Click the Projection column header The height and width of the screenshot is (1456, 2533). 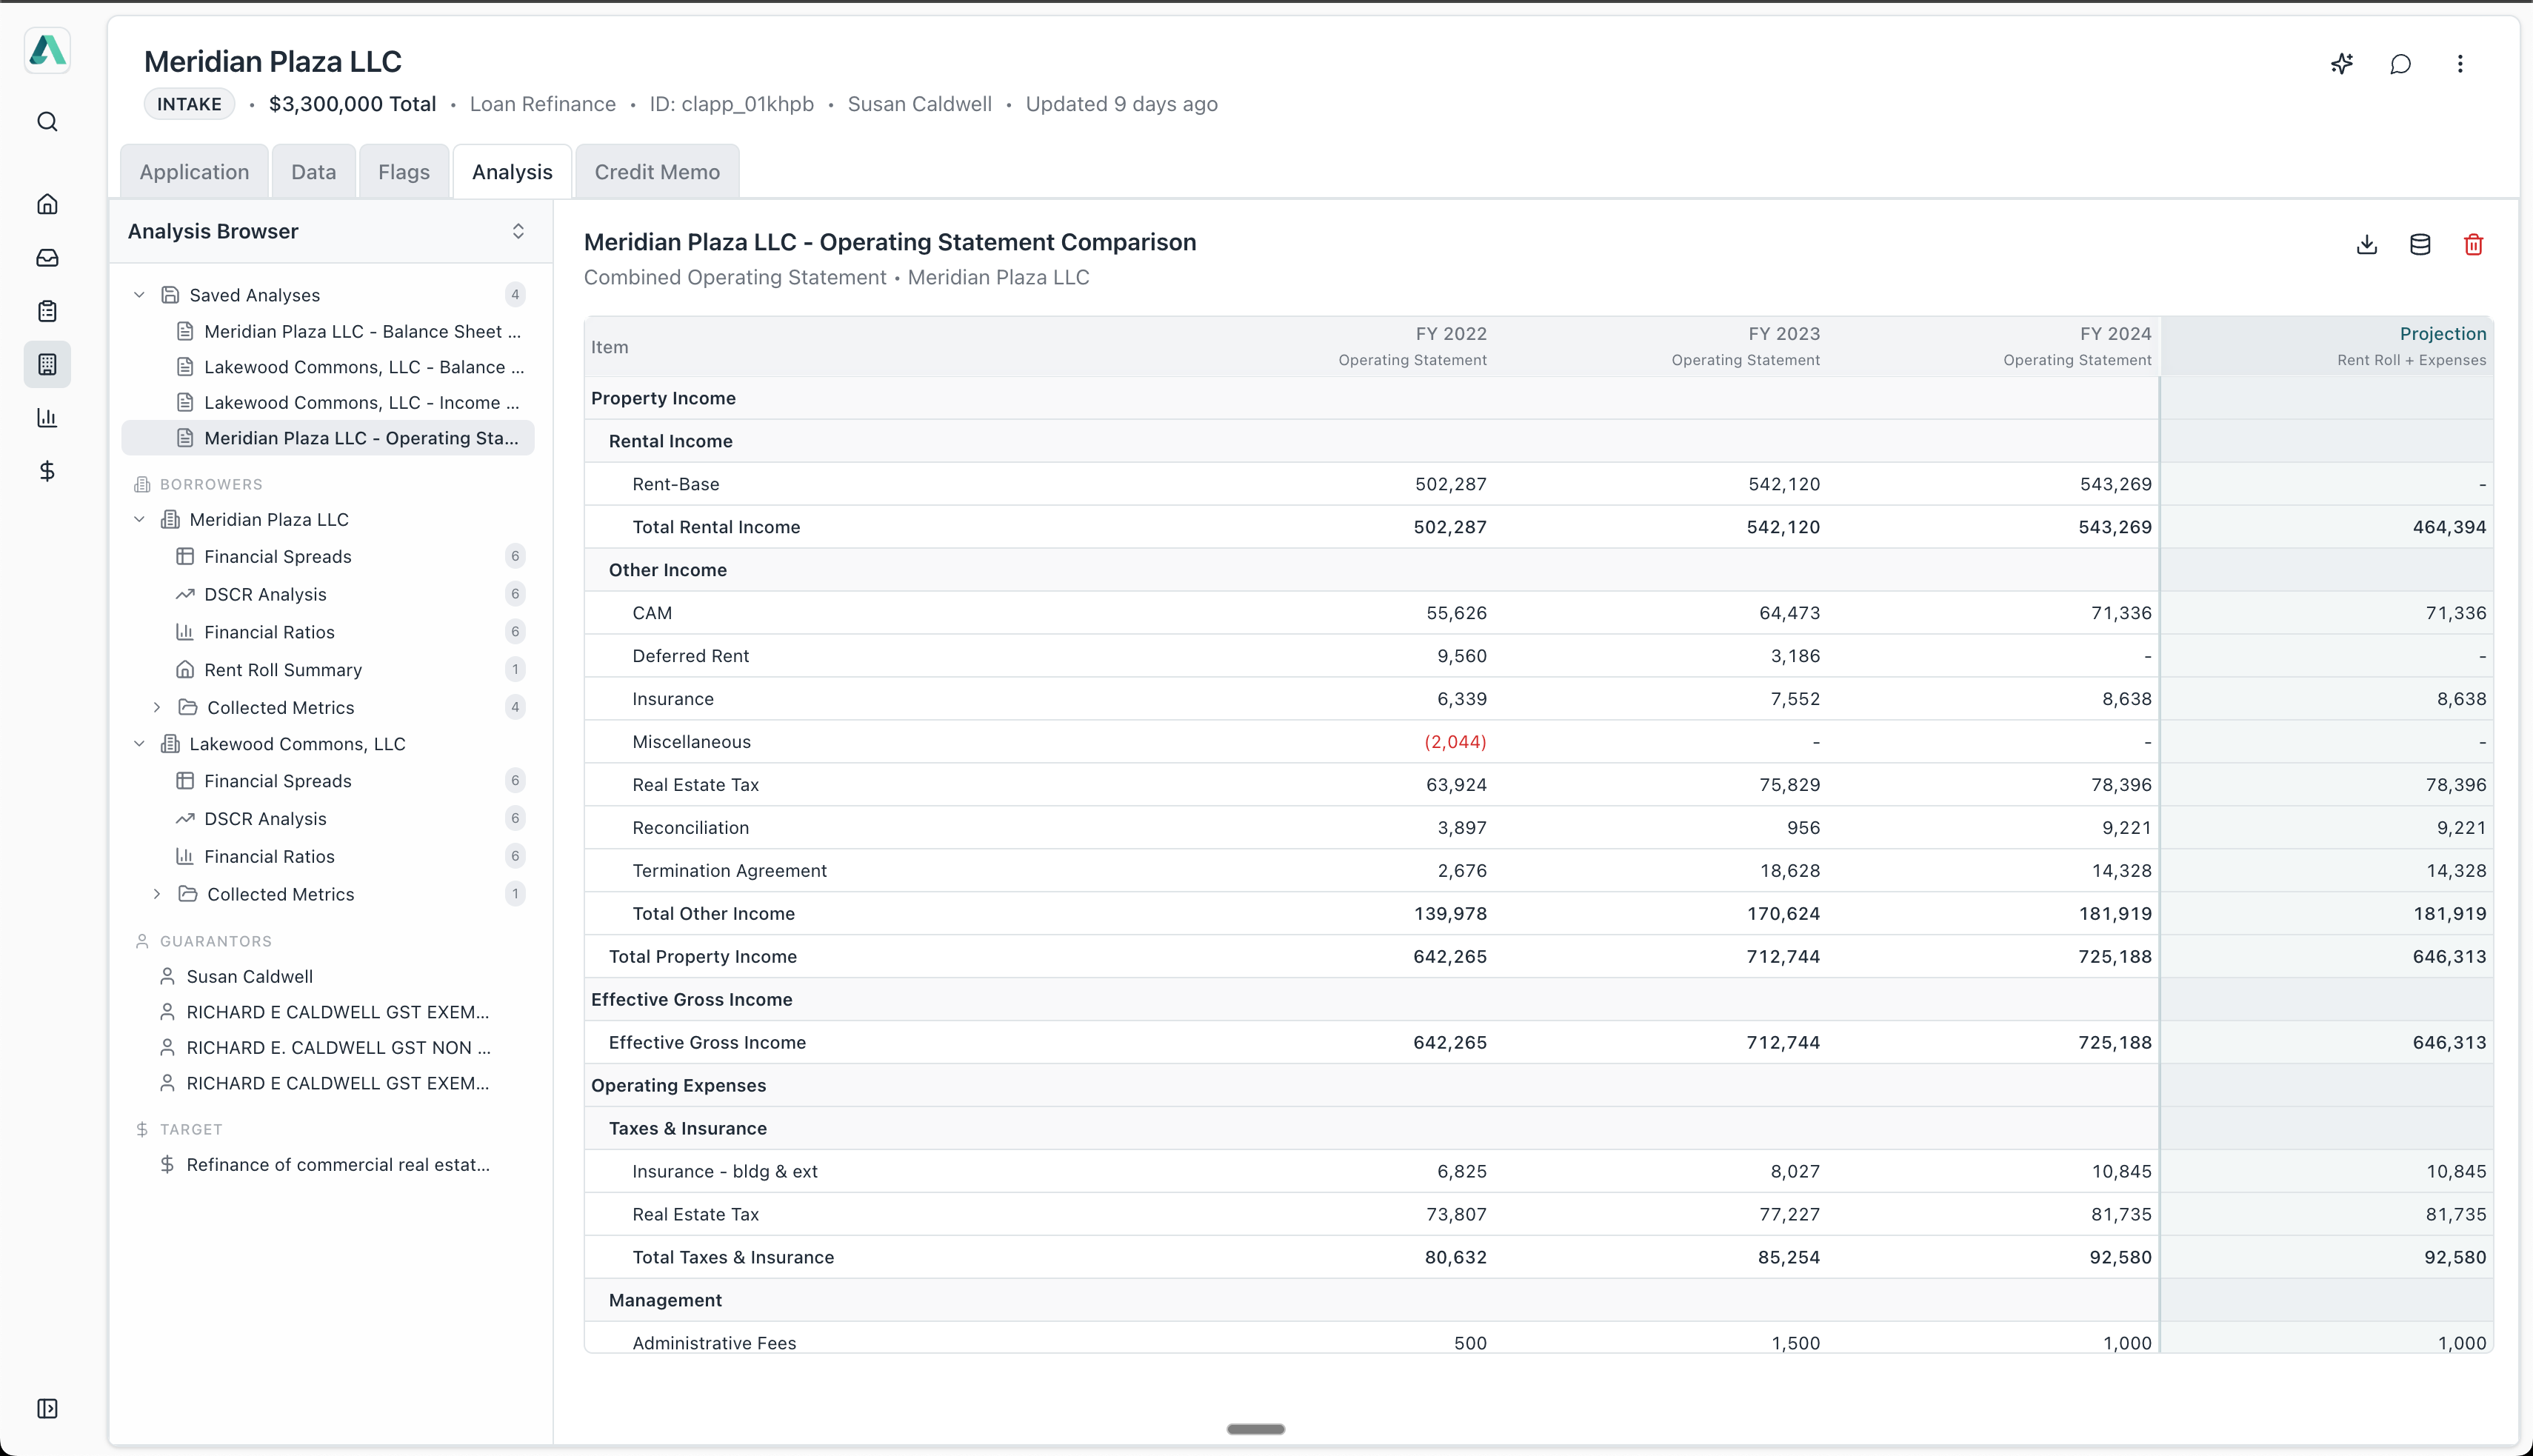pyautogui.click(x=2441, y=334)
